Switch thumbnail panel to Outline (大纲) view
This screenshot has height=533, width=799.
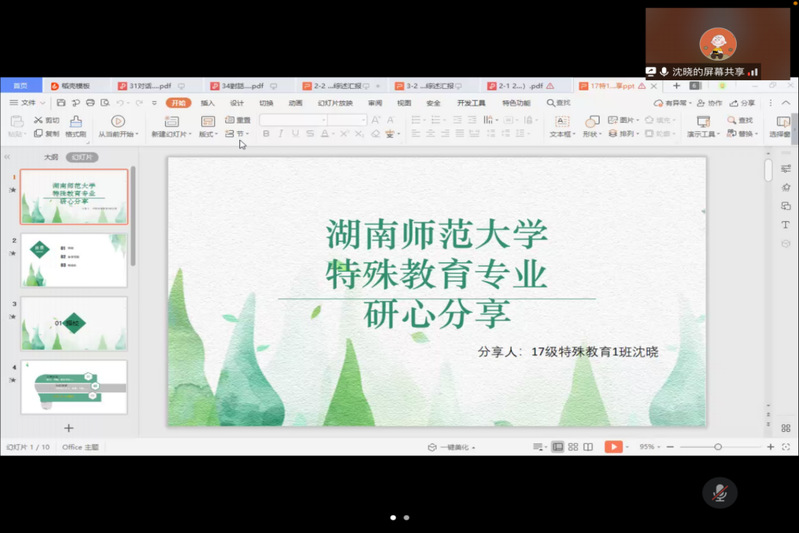point(51,157)
